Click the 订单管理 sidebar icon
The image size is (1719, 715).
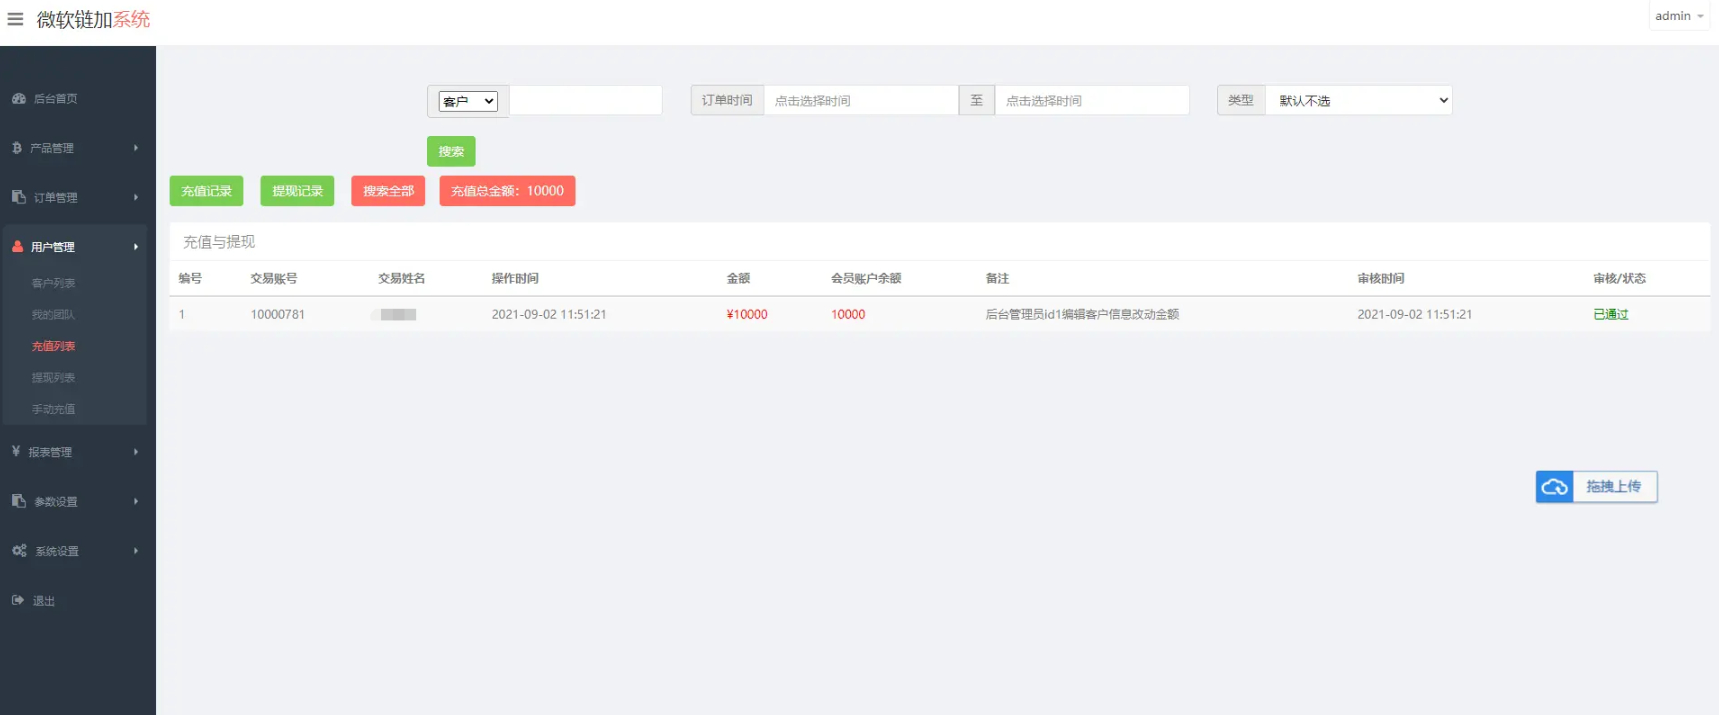[18, 197]
